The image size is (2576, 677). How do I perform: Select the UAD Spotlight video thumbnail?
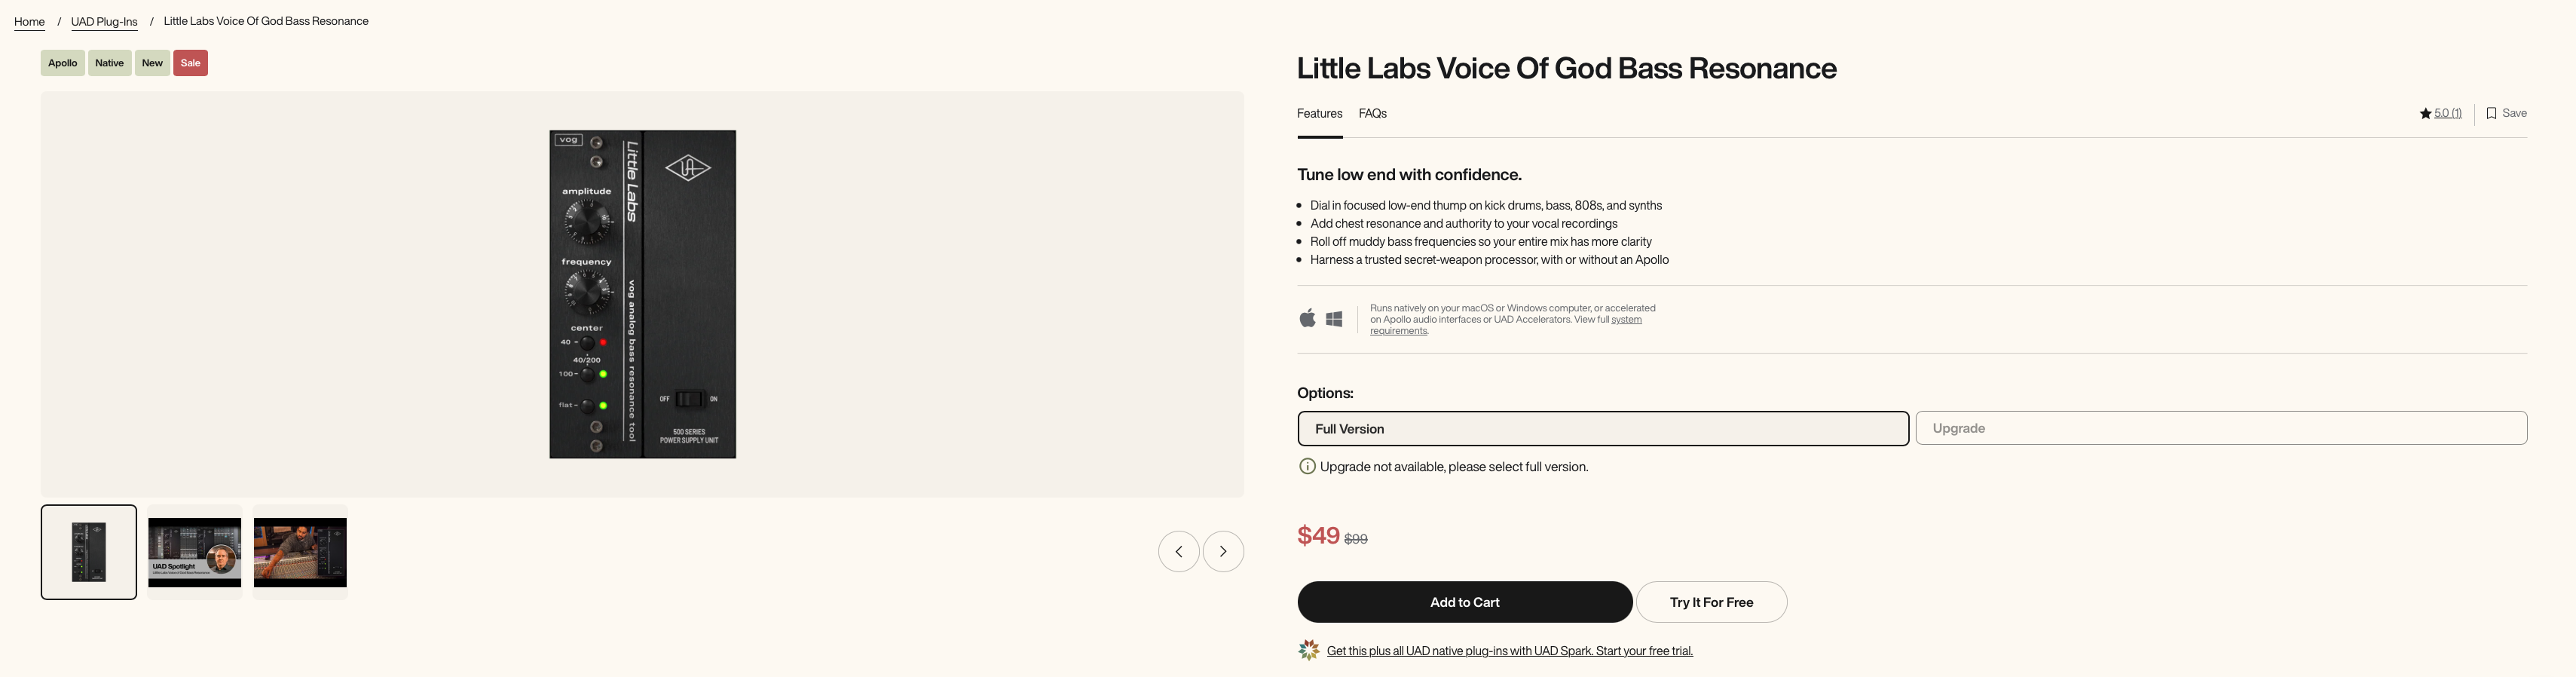(194, 552)
